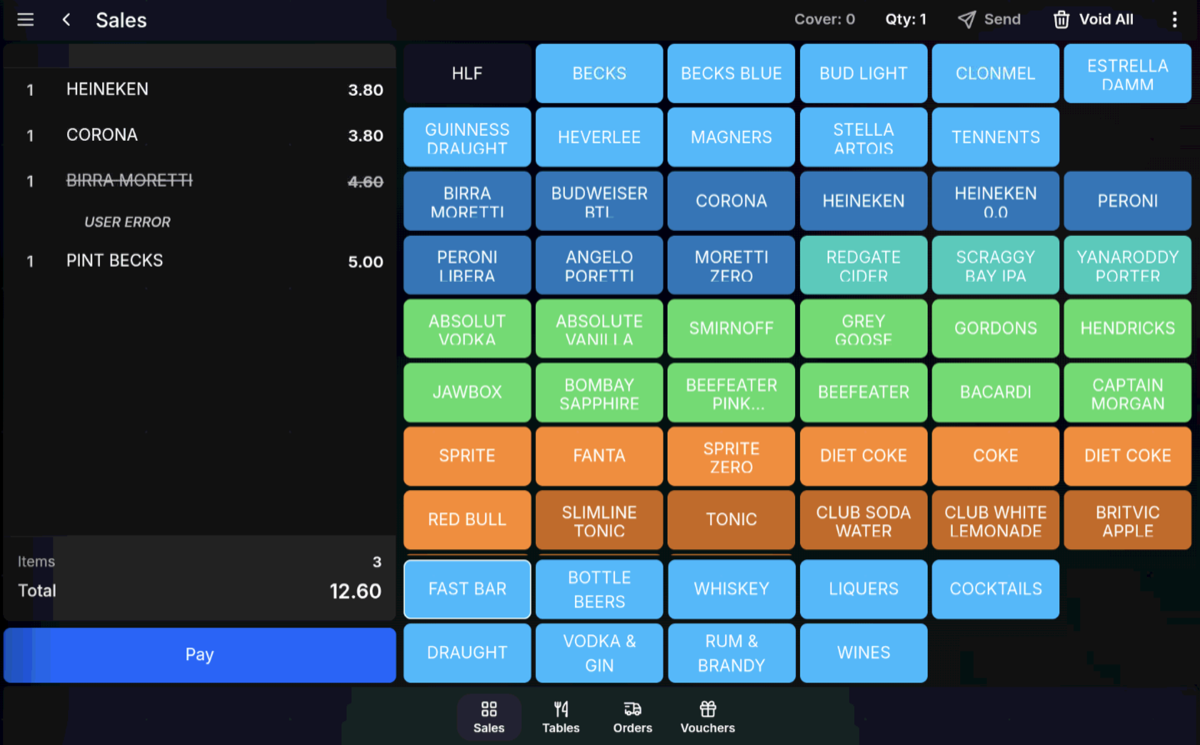1200x745 pixels.
Task: Add GREY GOOSE to order
Action: (863, 329)
